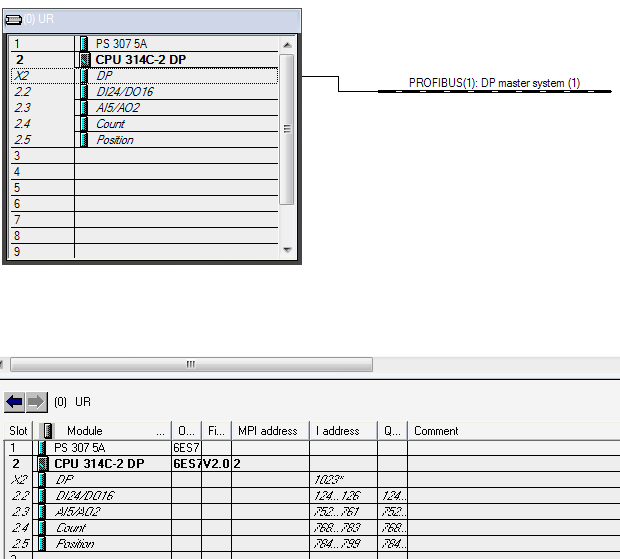Viewport: 620px width, 559px height.
Task: Select empty slot 3 in rack
Action: click(x=144, y=156)
